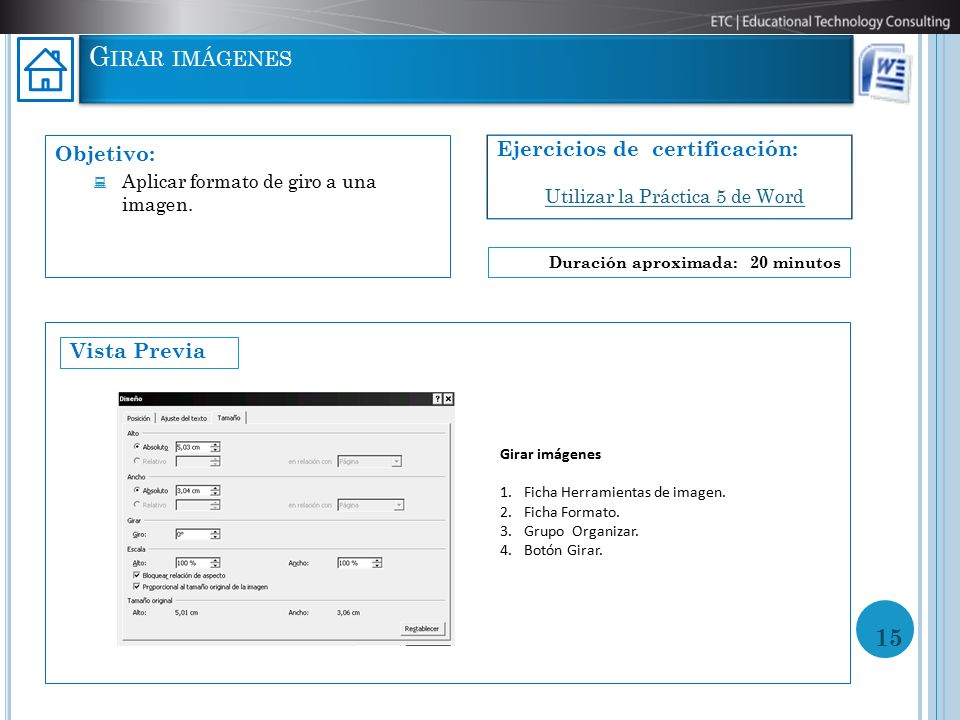This screenshot has height=720, width=960.
Task: Click the home icon beside the slide title
Action: pos(45,69)
